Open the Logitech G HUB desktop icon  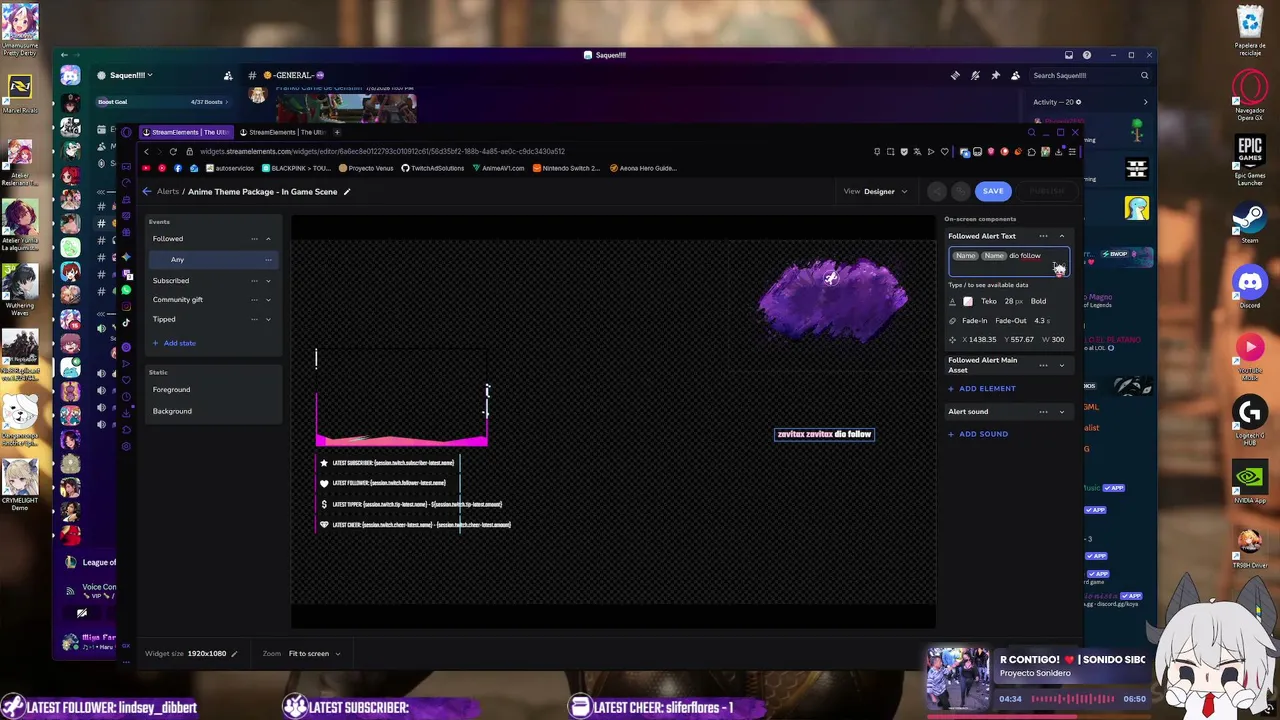pos(1250,420)
